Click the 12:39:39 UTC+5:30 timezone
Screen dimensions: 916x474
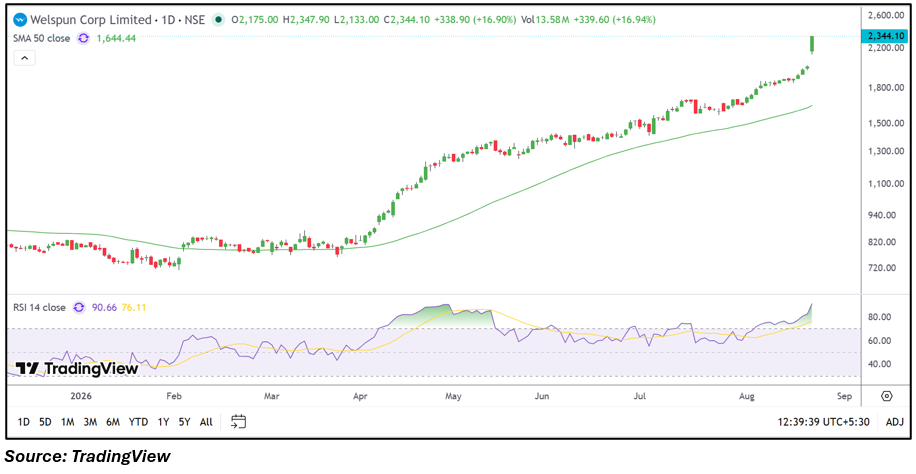coord(823,422)
